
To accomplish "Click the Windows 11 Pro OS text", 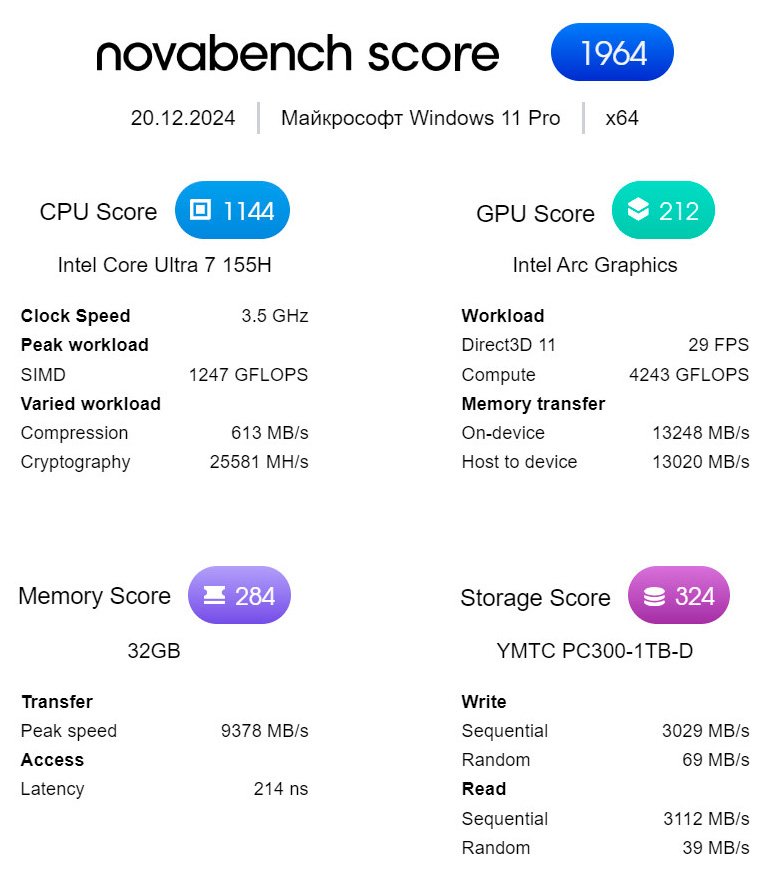I will click(420, 118).
